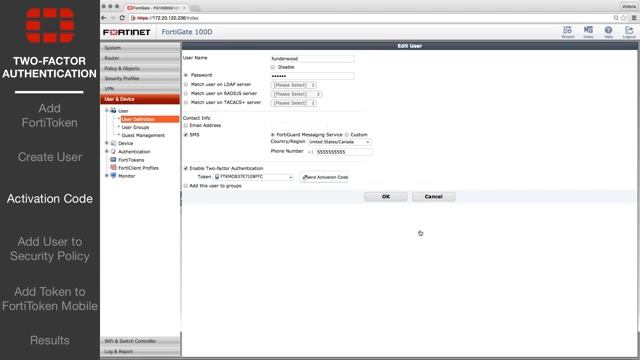Select the FortiGate browser tab
640x360 pixels.
click(x=156, y=7)
